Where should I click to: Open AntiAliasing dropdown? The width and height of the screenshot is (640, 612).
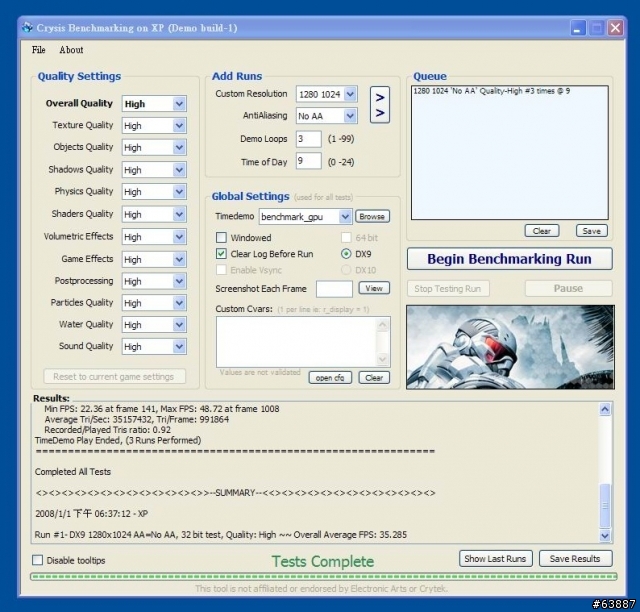(x=350, y=116)
